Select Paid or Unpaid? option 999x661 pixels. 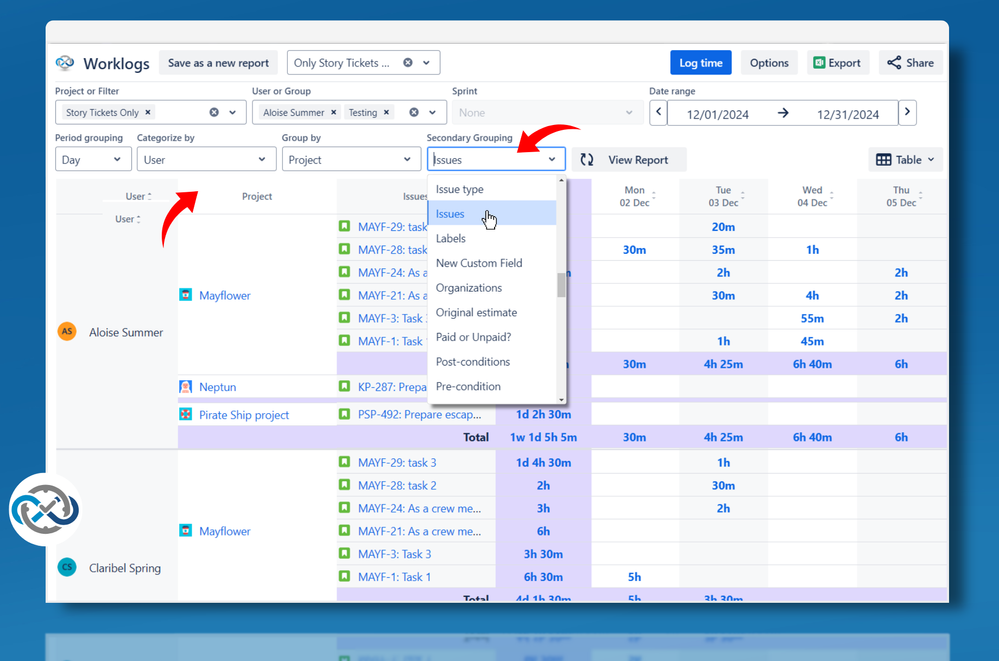click(492, 337)
